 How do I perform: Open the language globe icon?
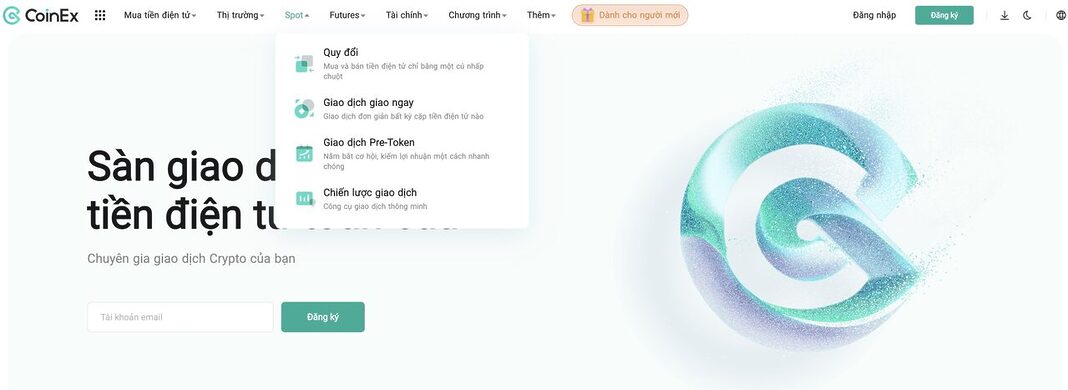coord(1060,15)
